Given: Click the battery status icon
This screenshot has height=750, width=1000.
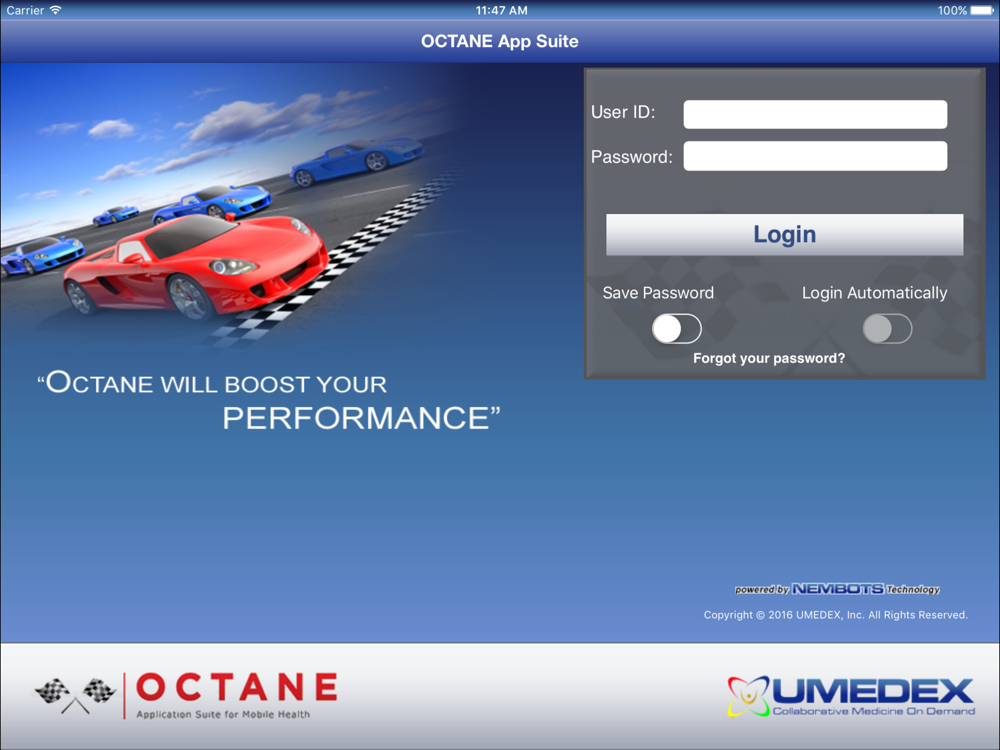Looking at the screenshot, I should (982, 10).
